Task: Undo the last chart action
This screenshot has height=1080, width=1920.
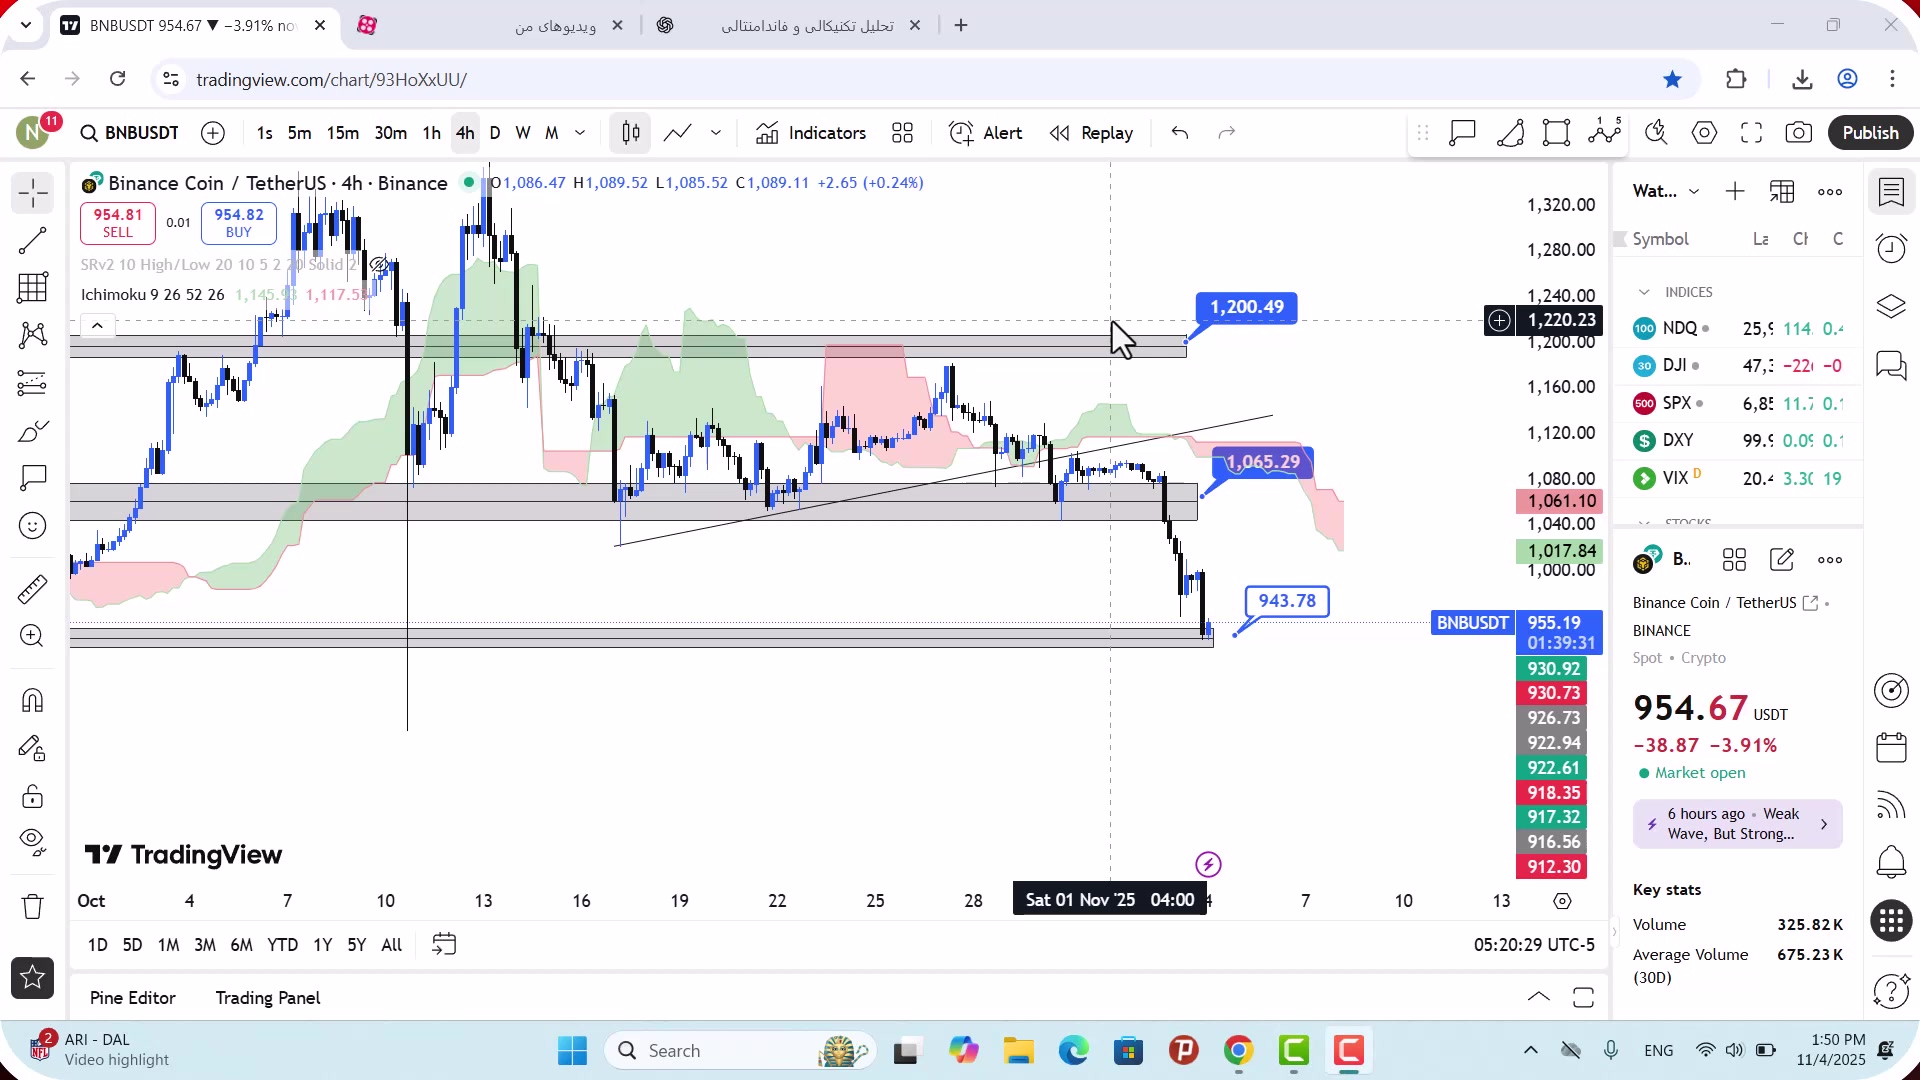Action: (x=1180, y=133)
